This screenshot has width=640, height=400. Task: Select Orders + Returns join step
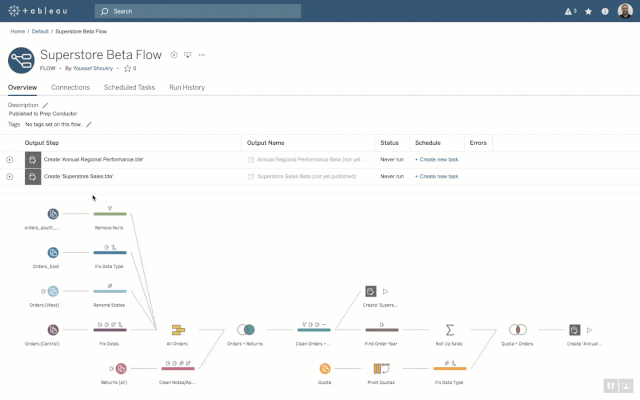pos(246,329)
